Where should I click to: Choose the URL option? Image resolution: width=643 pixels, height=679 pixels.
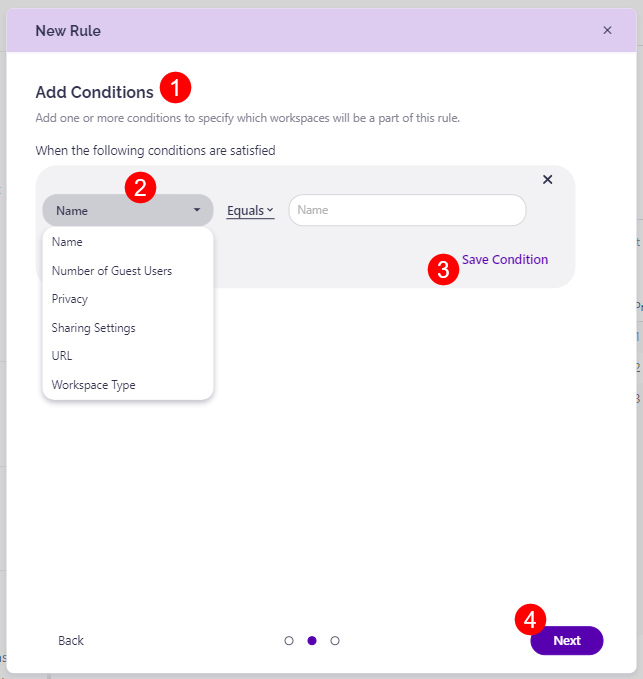pyautogui.click(x=62, y=356)
